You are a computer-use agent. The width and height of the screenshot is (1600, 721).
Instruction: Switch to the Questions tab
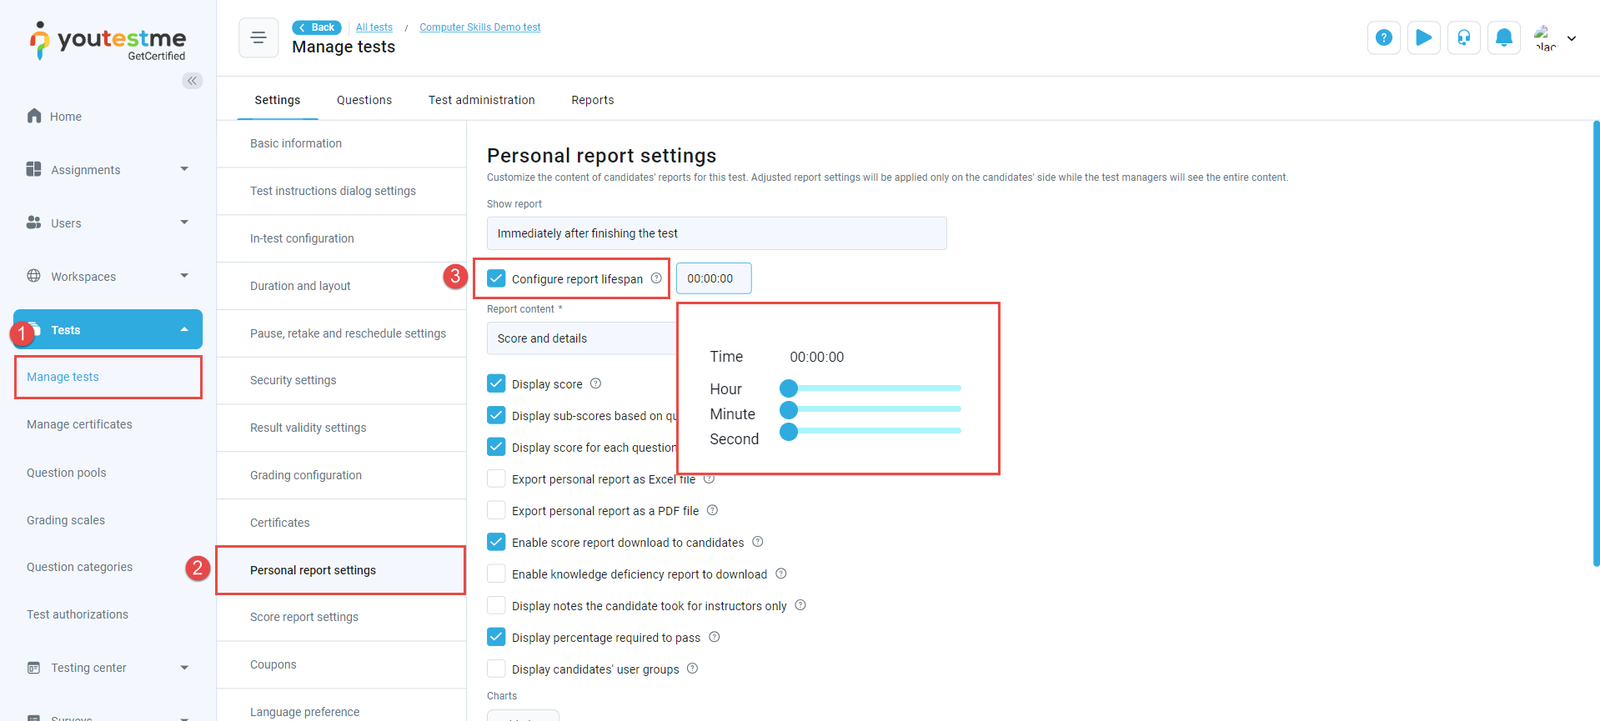click(364, 100)
